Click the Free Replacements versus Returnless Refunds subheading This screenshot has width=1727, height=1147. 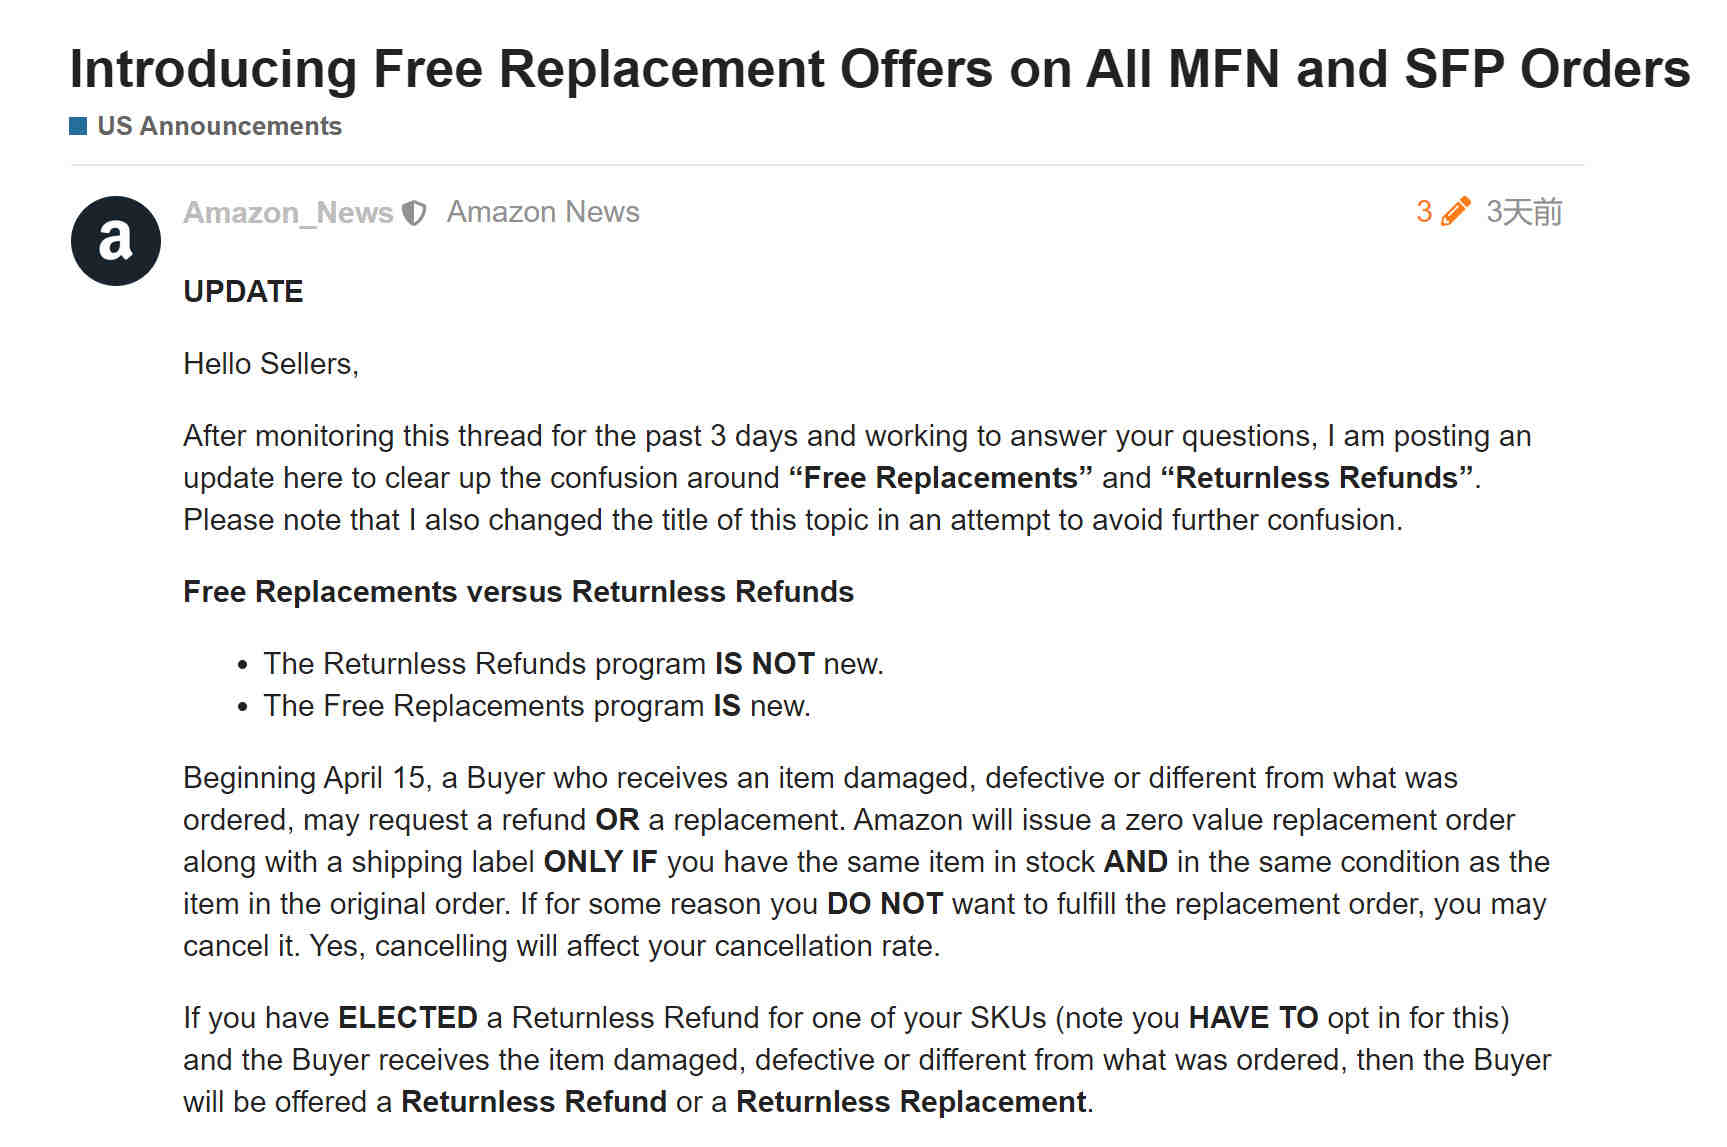coord(518,592)
